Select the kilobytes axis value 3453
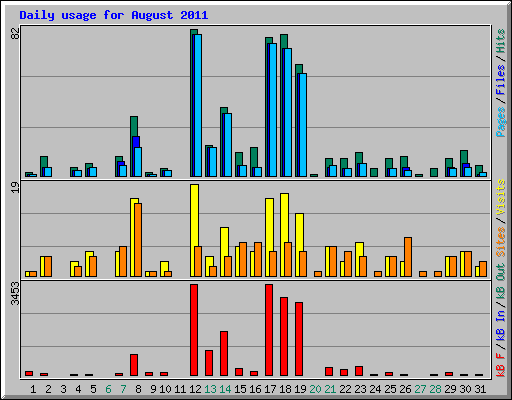 tap(15, 294)
